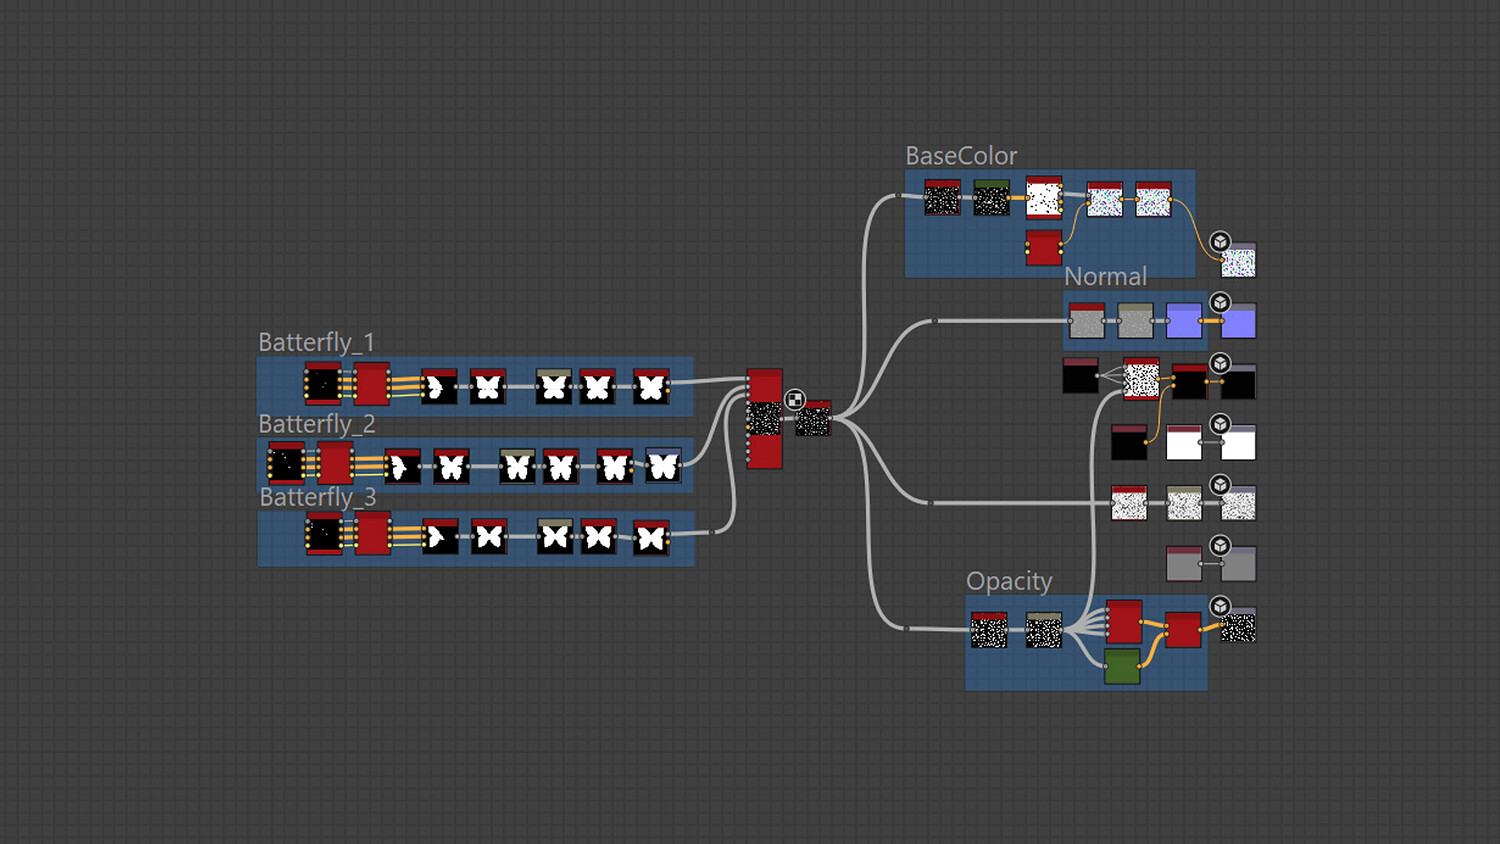This screenshot has width=1500, height=844.
Task: Select the red four-input node in Opacity frame
Action: point(1124,621)
